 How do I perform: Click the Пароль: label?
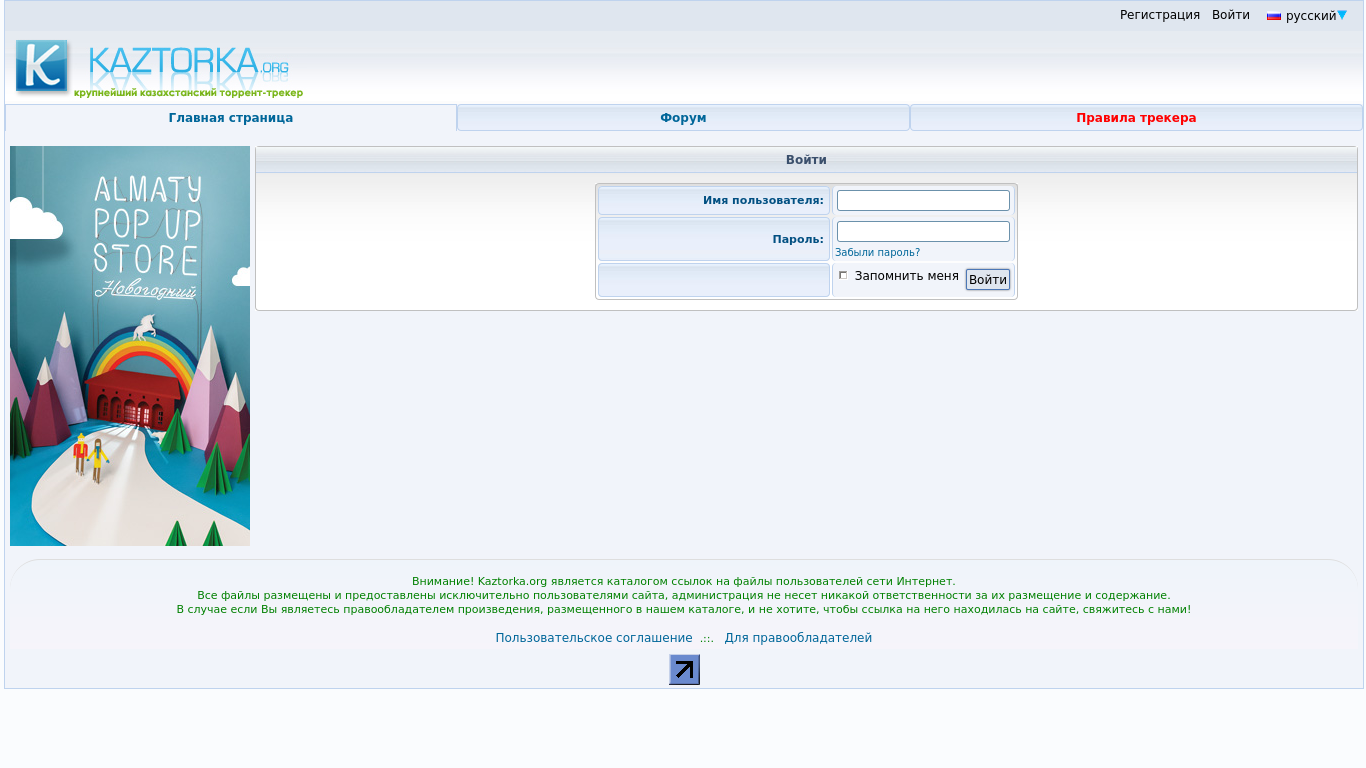point(798,239)
